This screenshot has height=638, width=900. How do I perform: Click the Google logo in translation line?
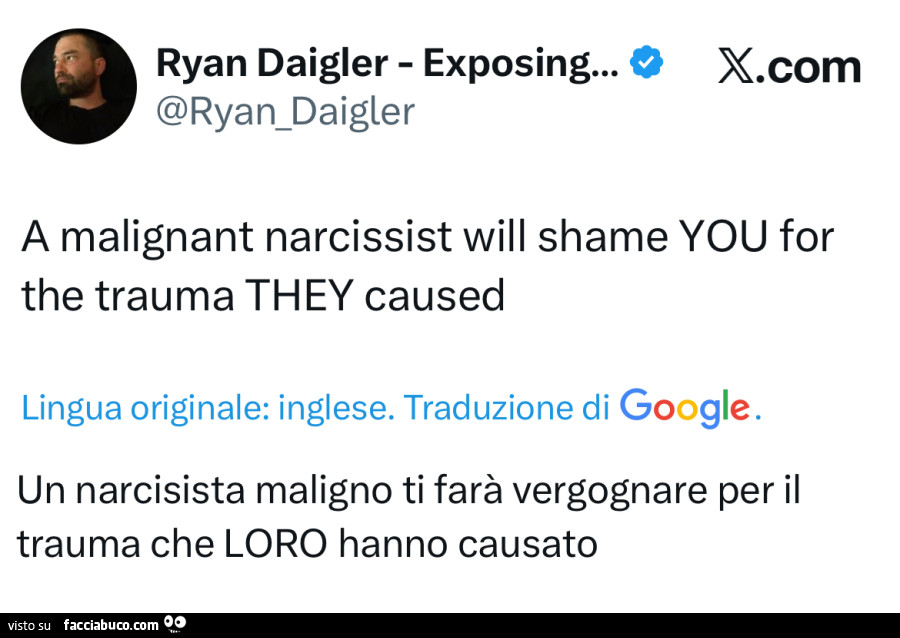pos(685,408)
